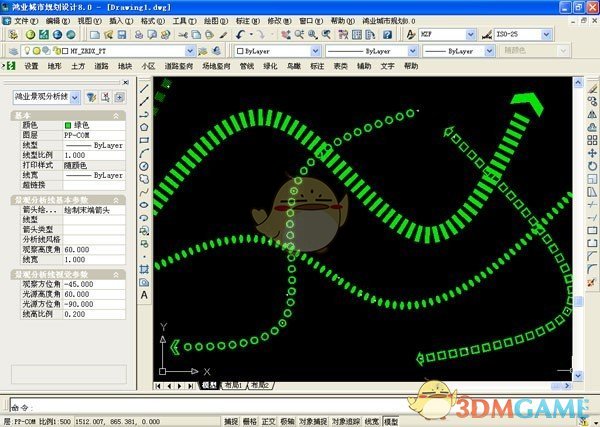This screenshot has width=600, height=427.
Task: Copy selected objects to clipboard
Action: point(196,35)
